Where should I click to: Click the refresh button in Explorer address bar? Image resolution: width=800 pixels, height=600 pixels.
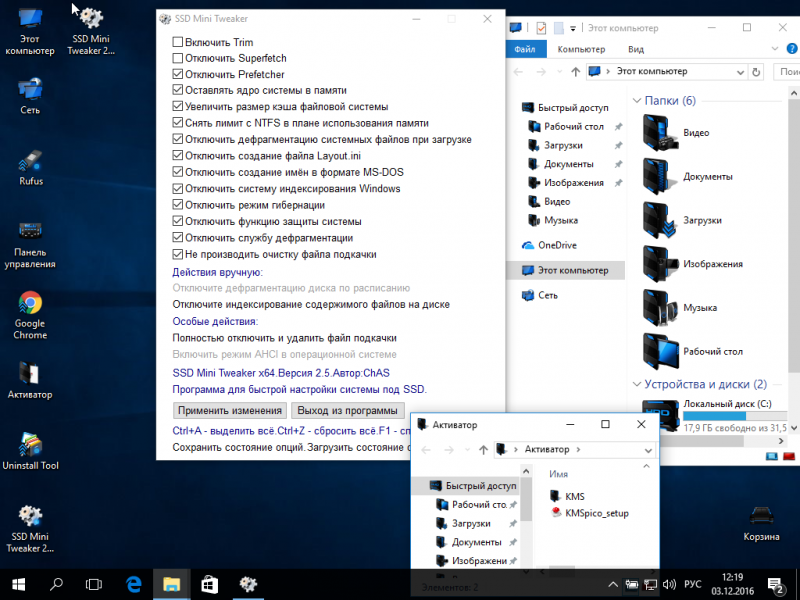[756, 72]
